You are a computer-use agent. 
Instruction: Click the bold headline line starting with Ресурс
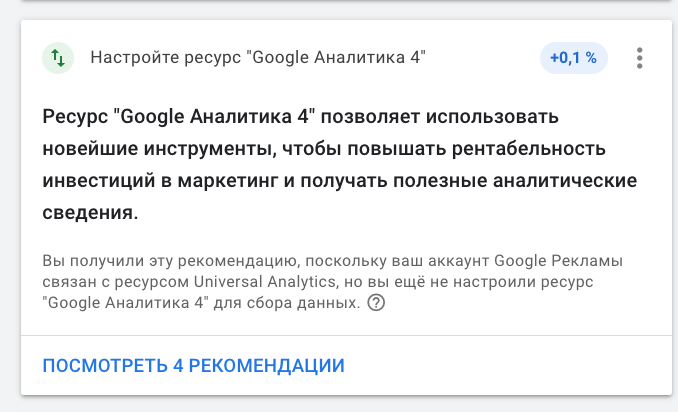point(301,115)
